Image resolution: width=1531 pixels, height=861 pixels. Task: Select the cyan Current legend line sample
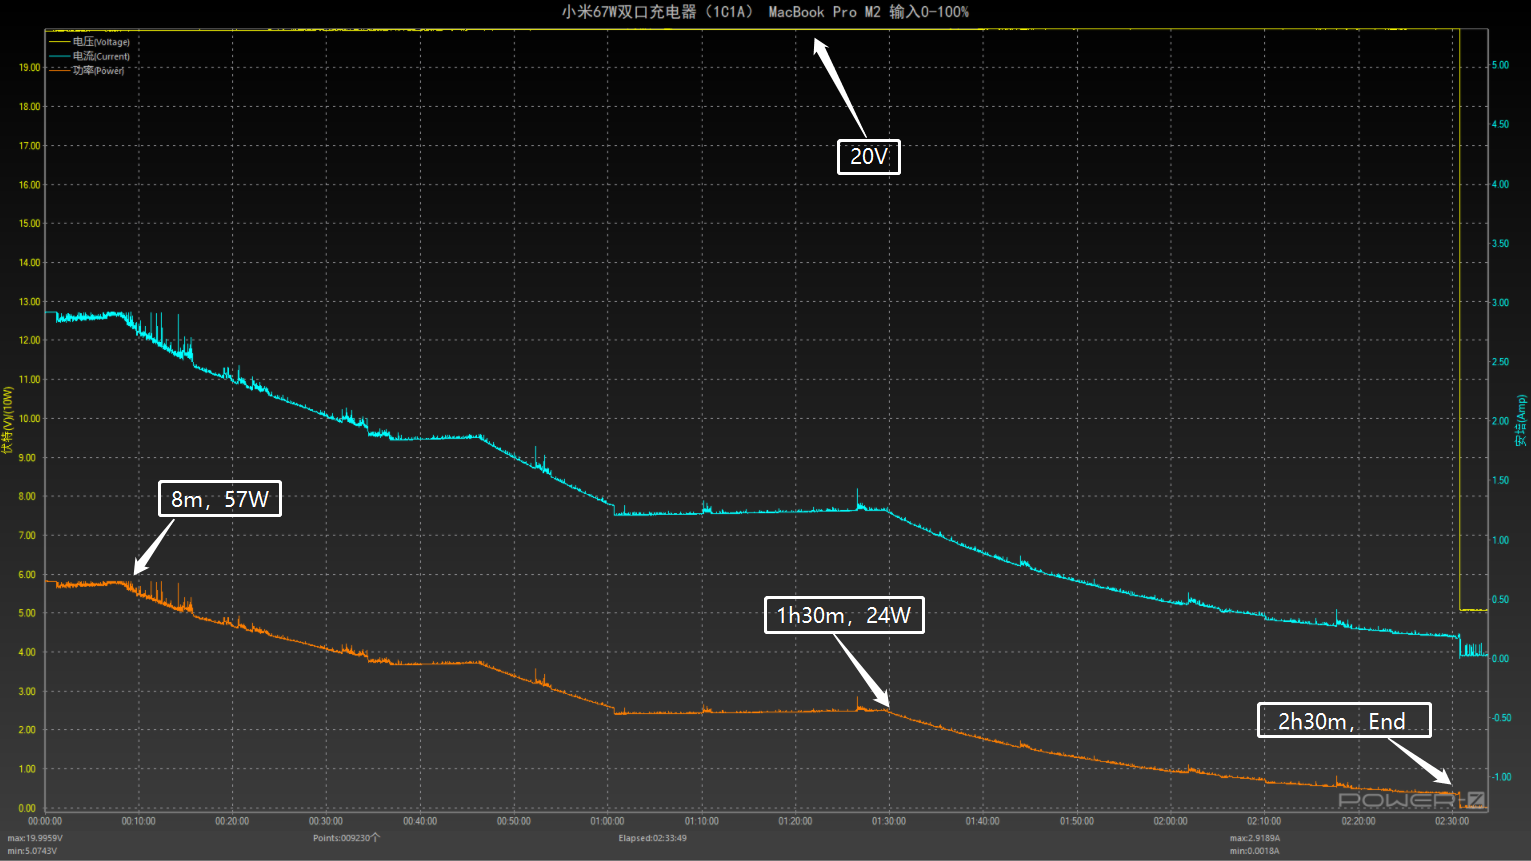click(x=60, y=56)
